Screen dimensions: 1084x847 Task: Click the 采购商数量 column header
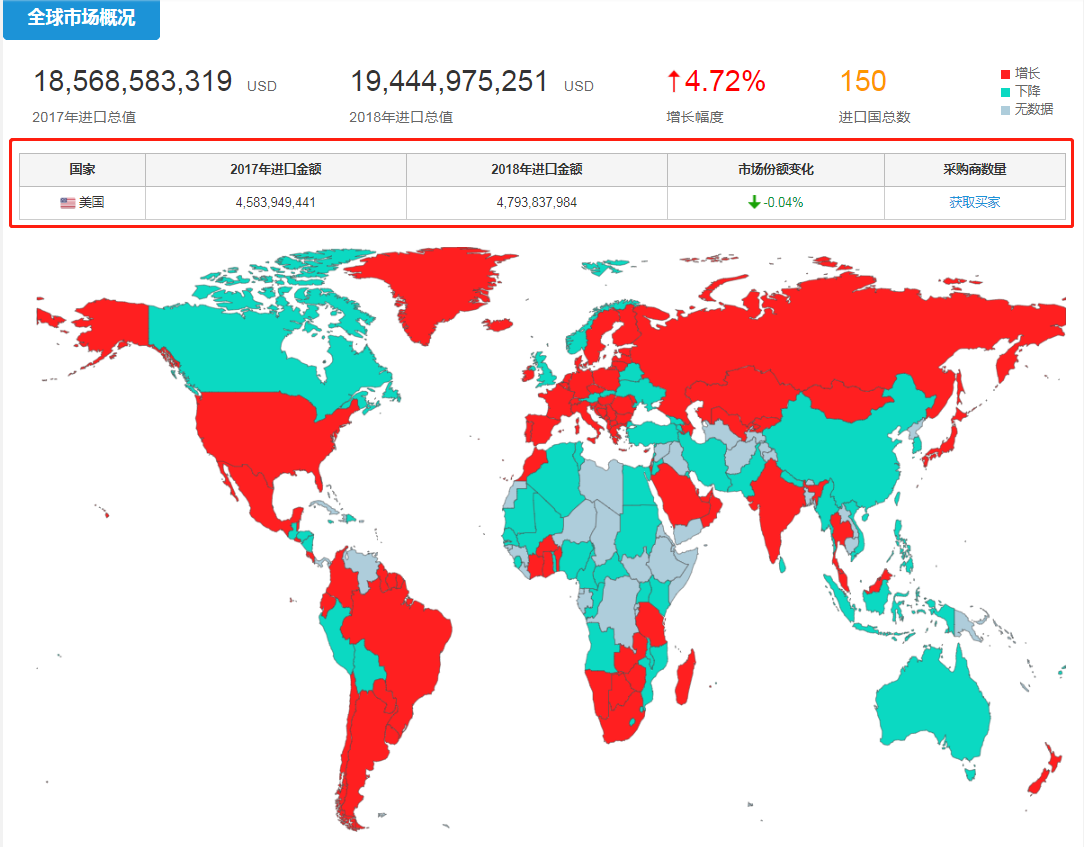(974, 170)
